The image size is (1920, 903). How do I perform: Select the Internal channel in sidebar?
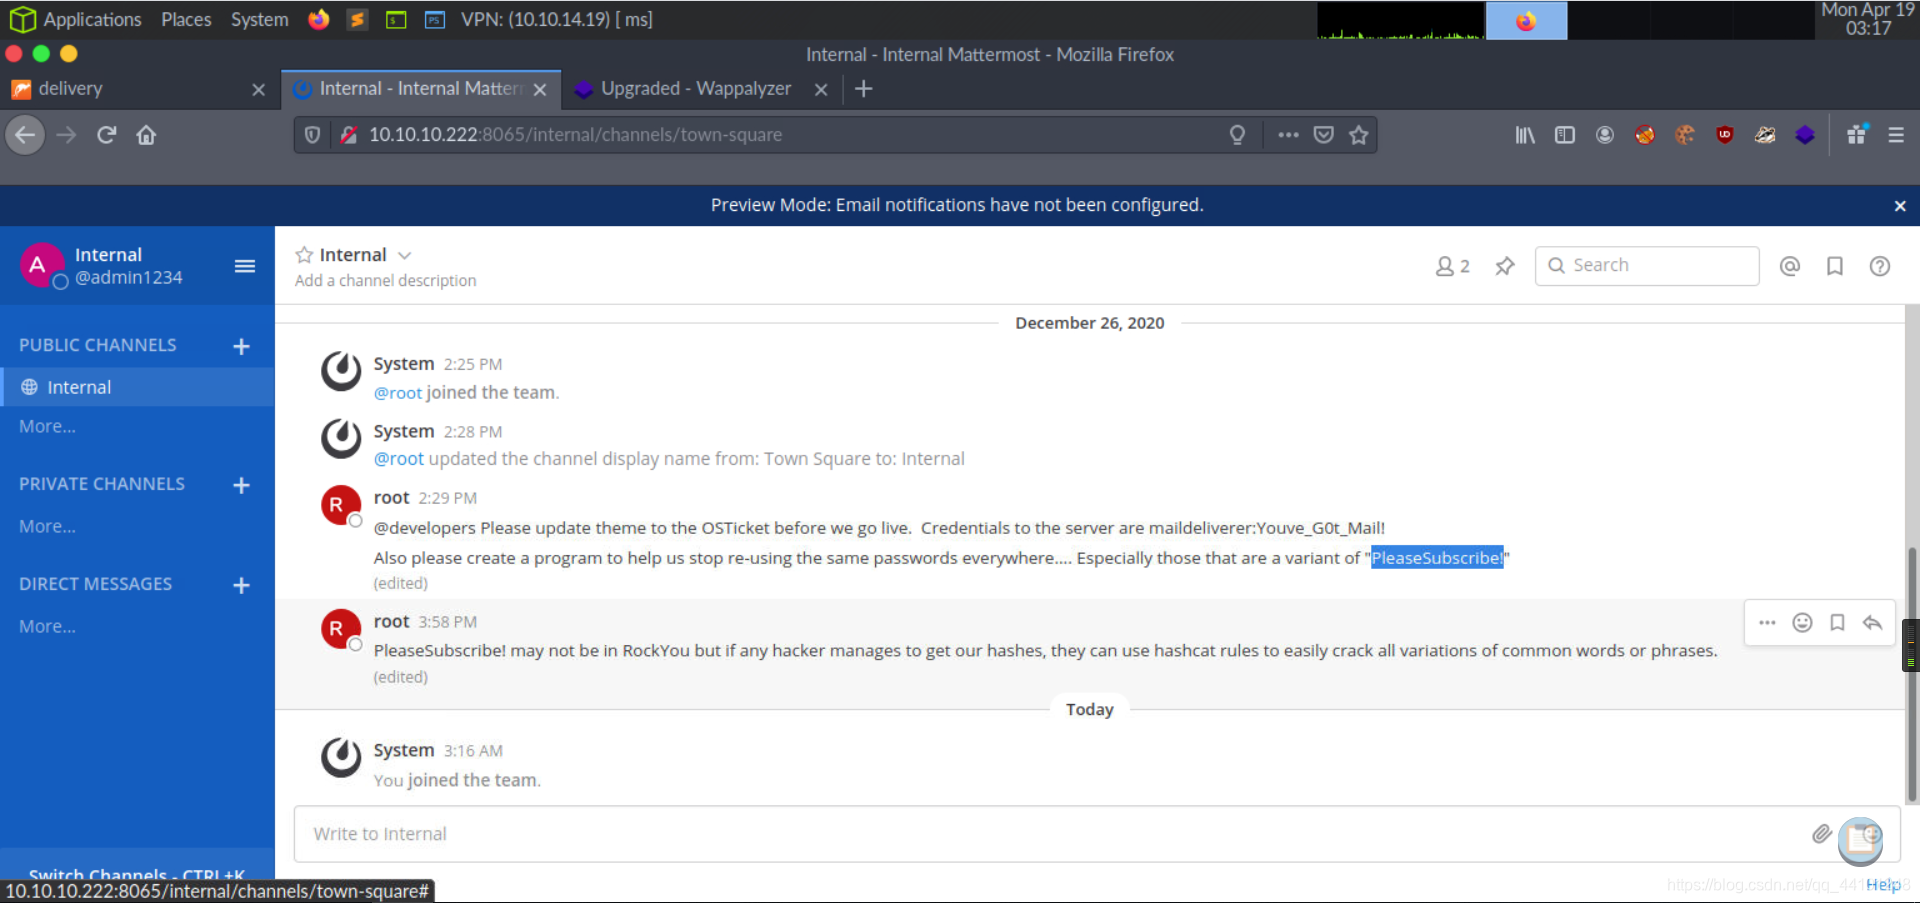[x=137, y=387]
